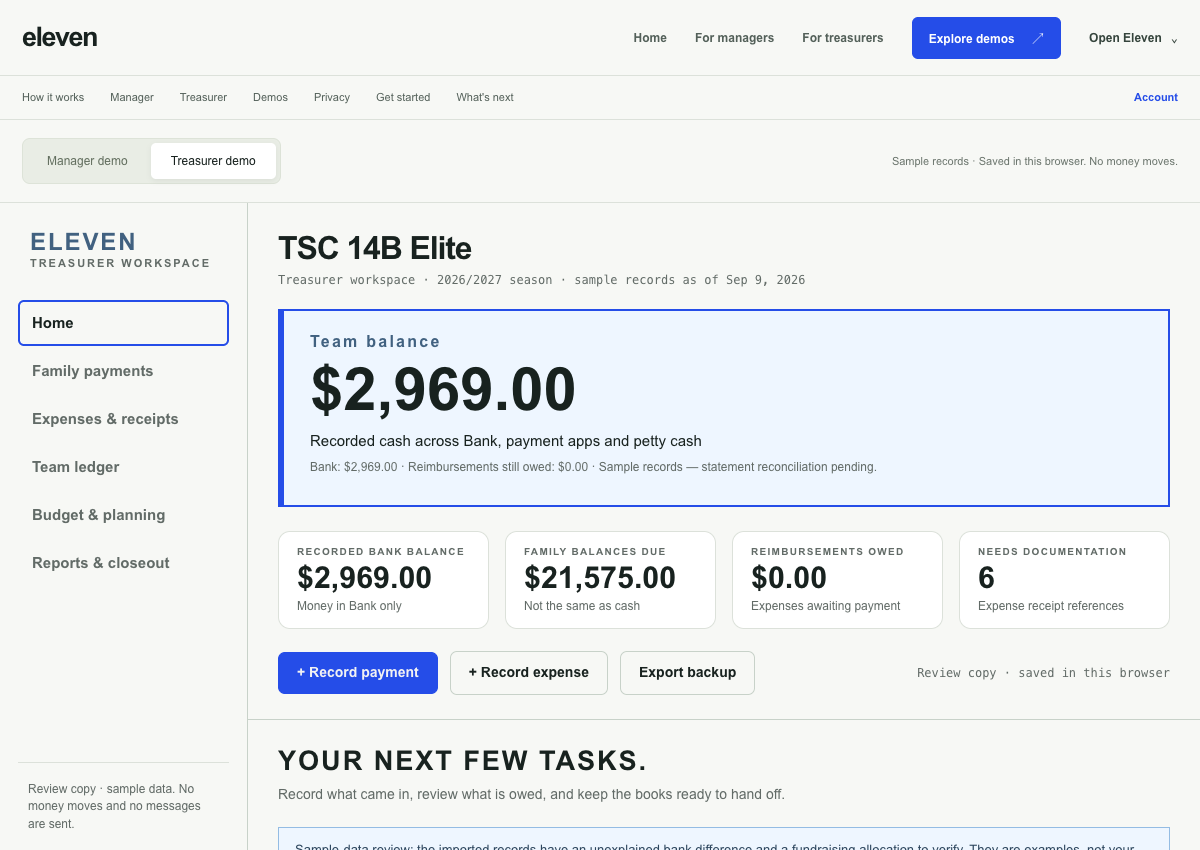The image size is (1200, 850).
Task: Click the 'Review copy · saved in this browser' note
Action: coord(1043,673)
